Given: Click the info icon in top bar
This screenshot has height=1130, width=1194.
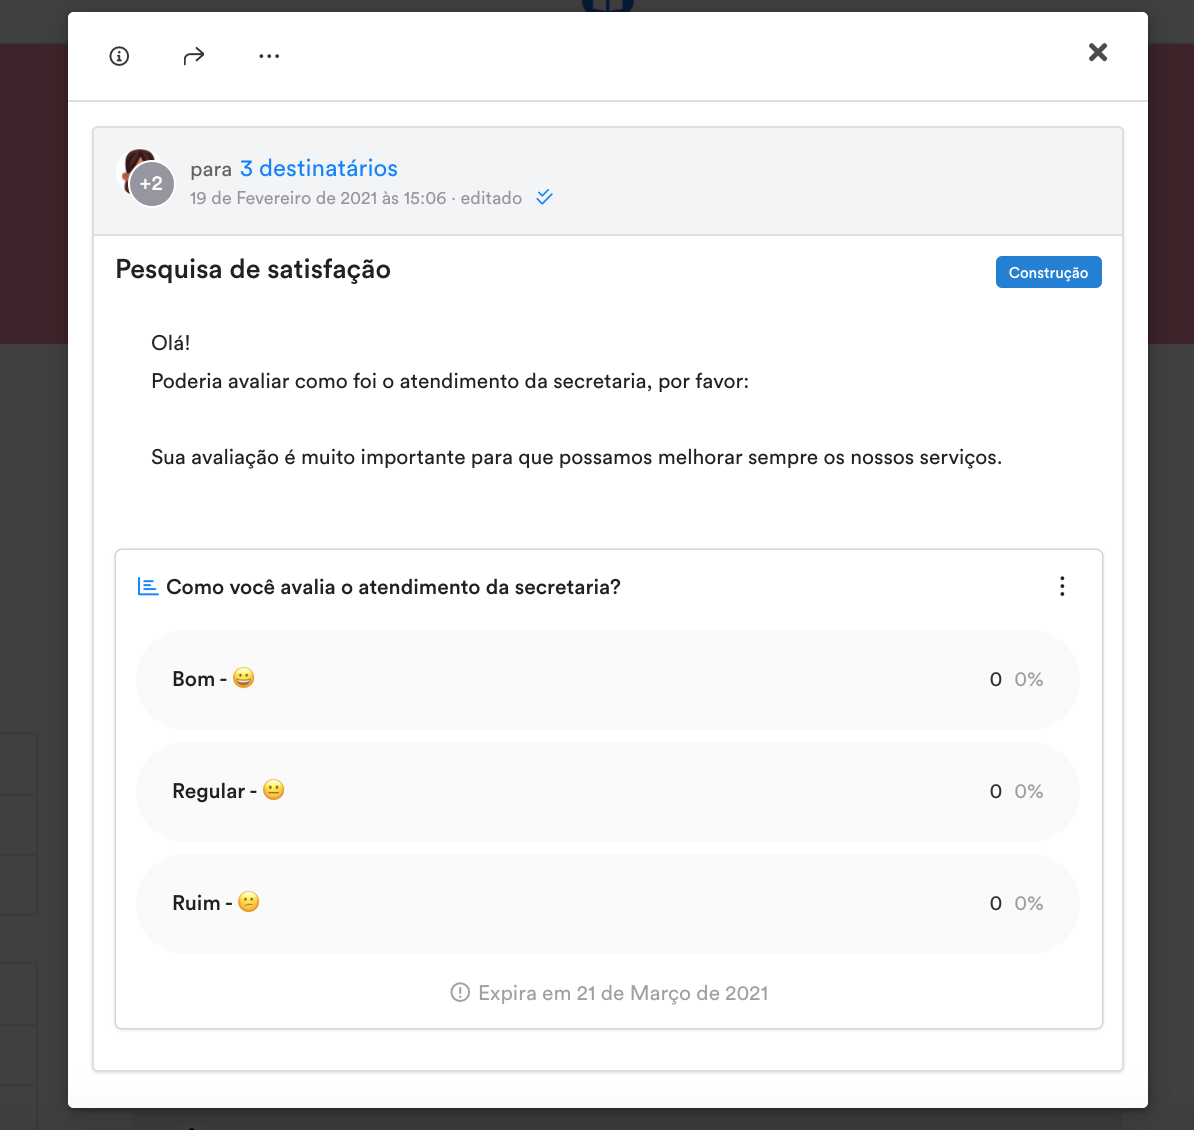Looking at the screenshot, I should (x=119, y=56).
